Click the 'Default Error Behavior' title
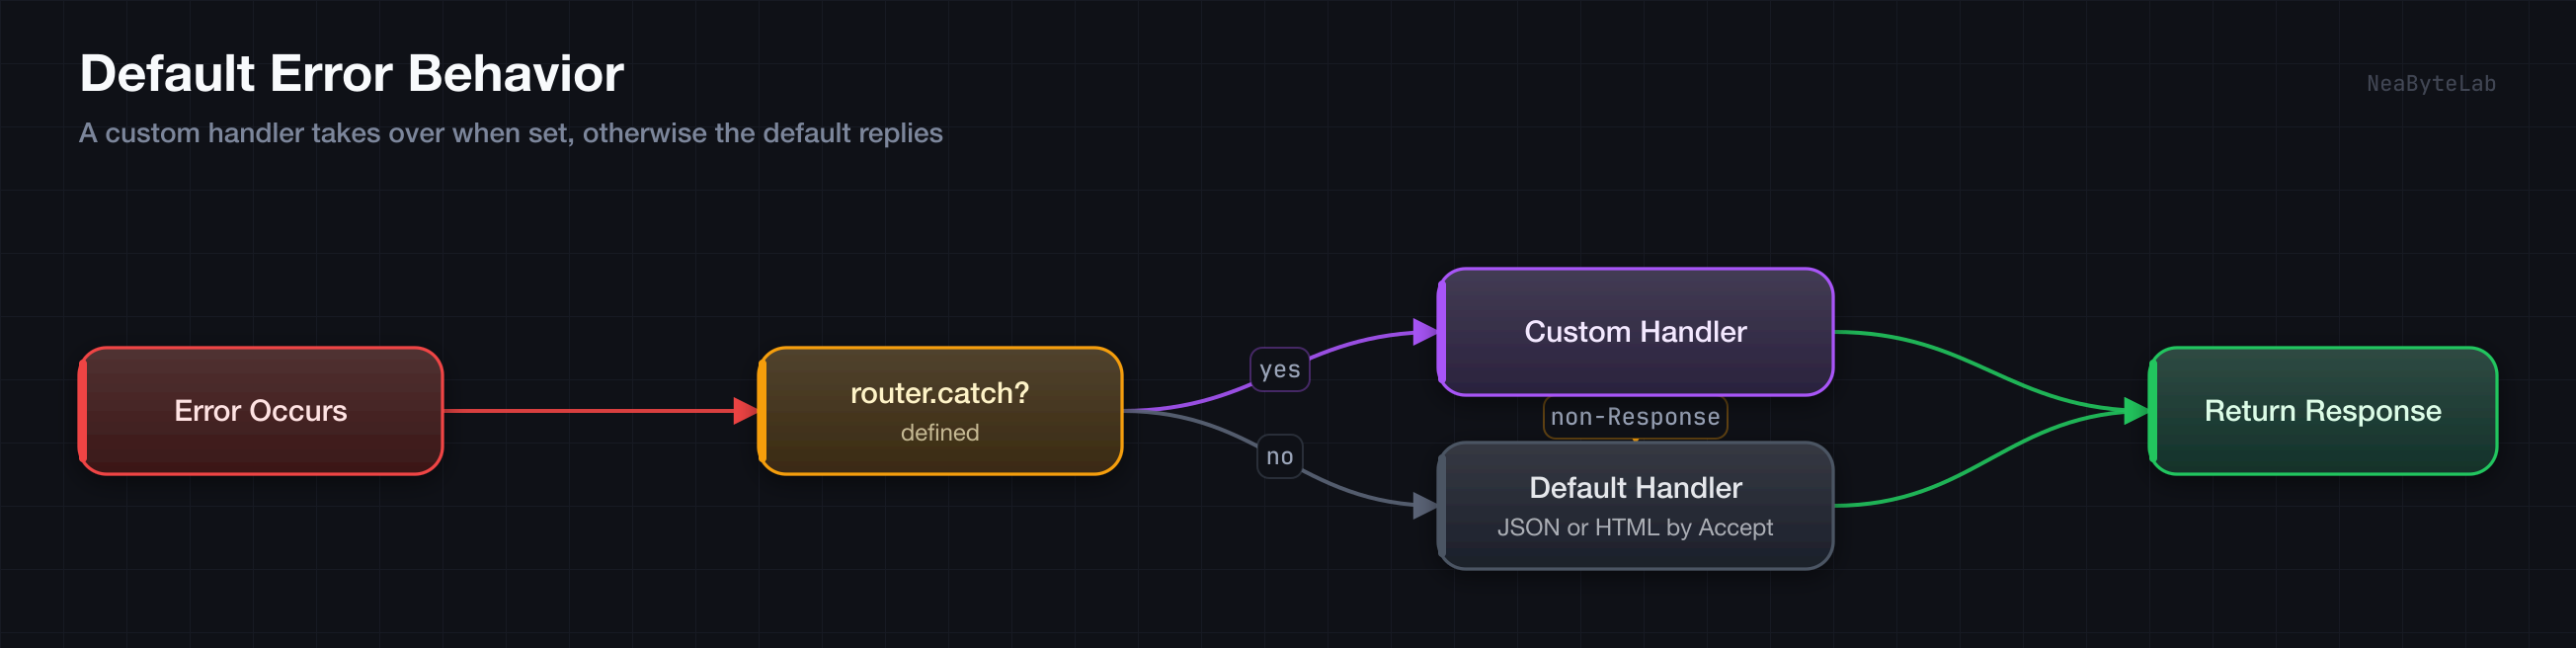 pyautogui.click(x=352, y=73)
